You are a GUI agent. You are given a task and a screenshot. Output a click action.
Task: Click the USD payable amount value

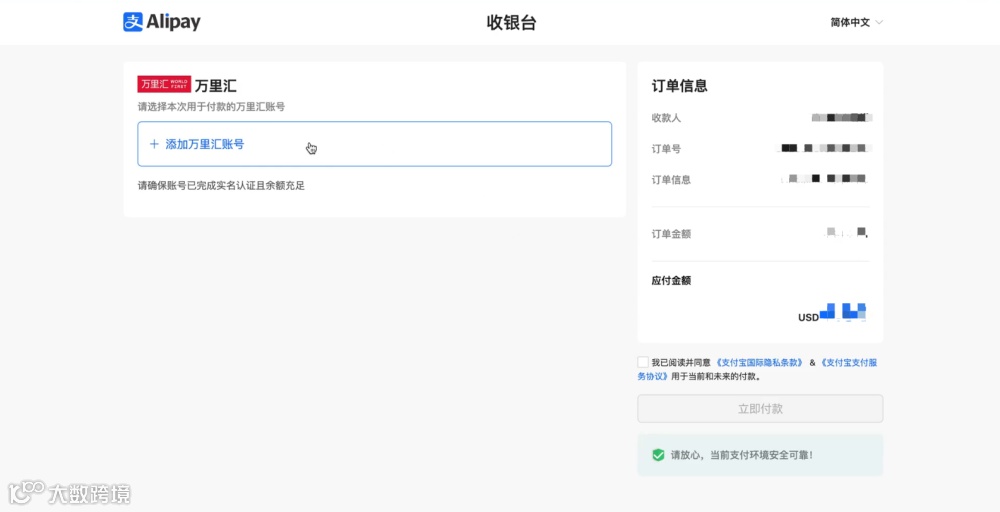click(832, 312)
